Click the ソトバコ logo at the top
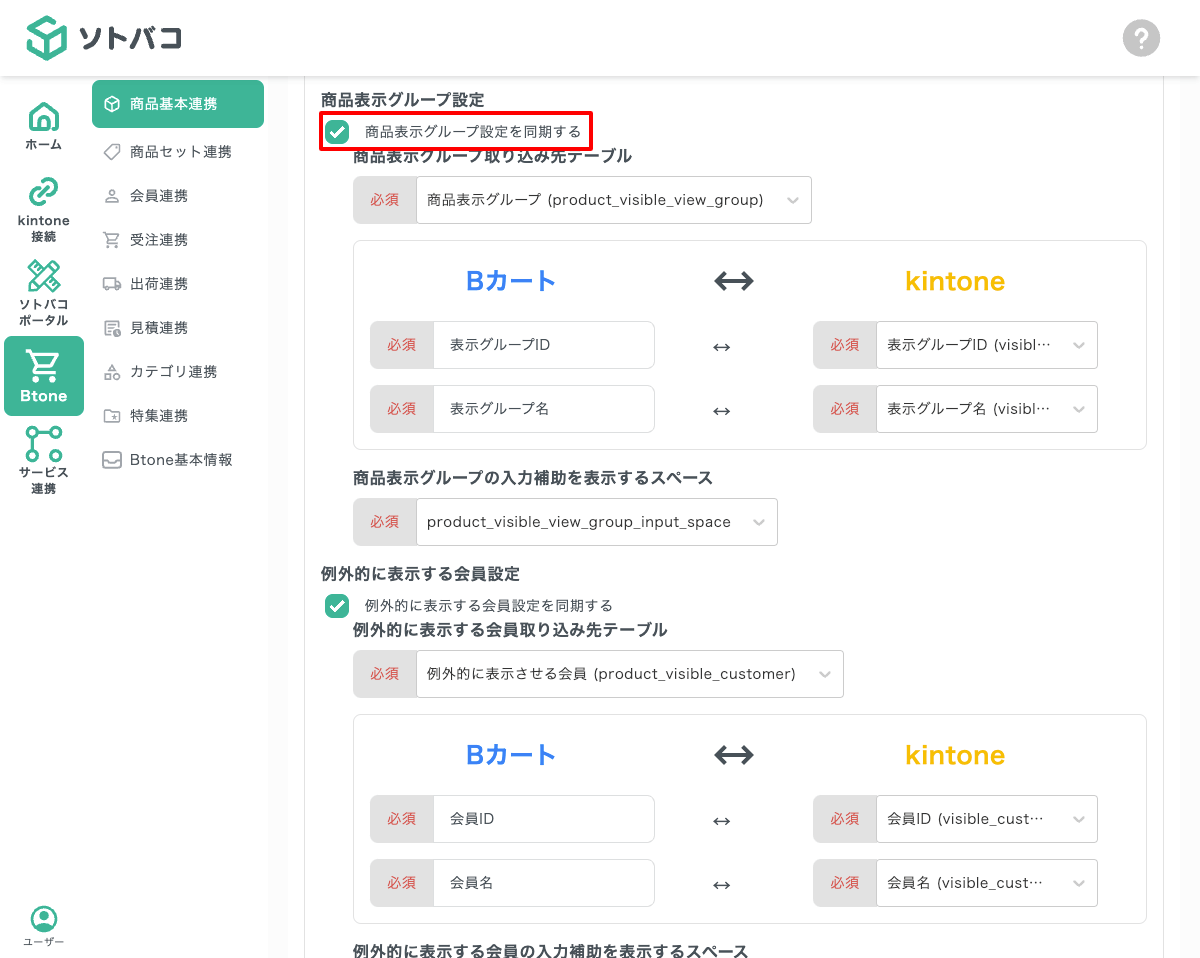1200x958 pixels. point(107,38)
